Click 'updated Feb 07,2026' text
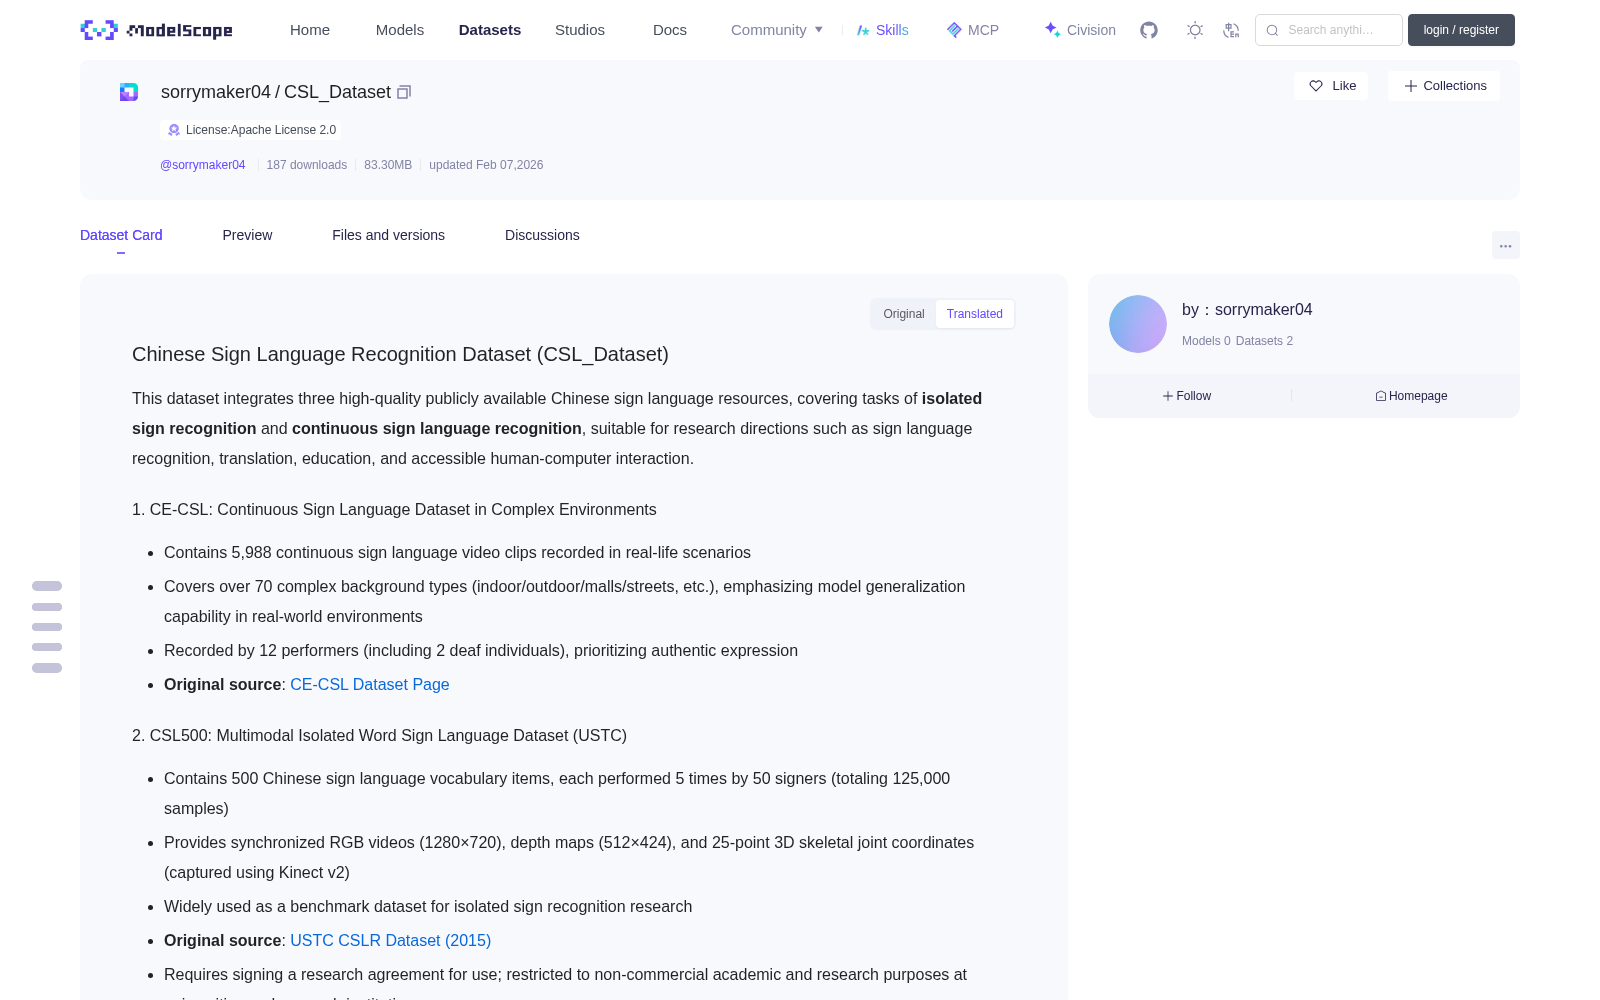The width and height of the screenshot is (1600, 1000). pos(486,165)
